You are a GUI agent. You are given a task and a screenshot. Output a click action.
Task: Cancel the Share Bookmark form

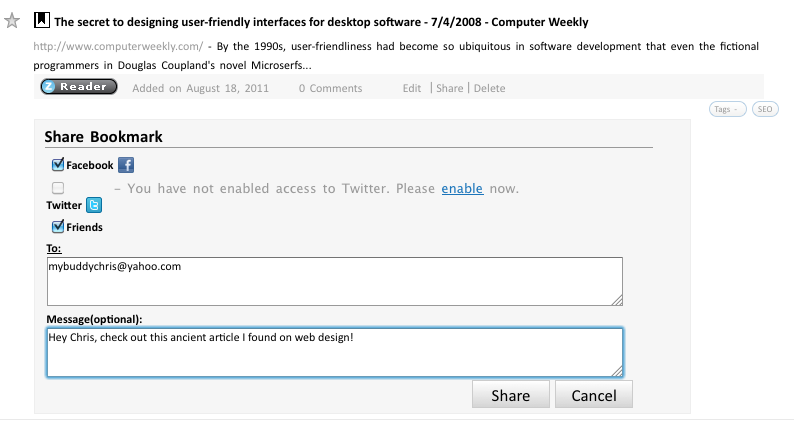[x=594, y=395]
